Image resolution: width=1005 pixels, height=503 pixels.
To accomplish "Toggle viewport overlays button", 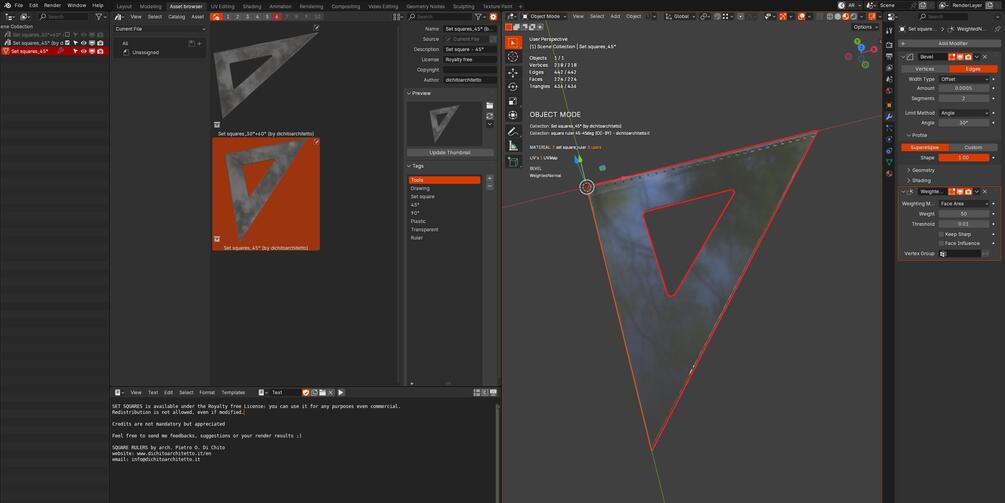I will click(801, 17).
